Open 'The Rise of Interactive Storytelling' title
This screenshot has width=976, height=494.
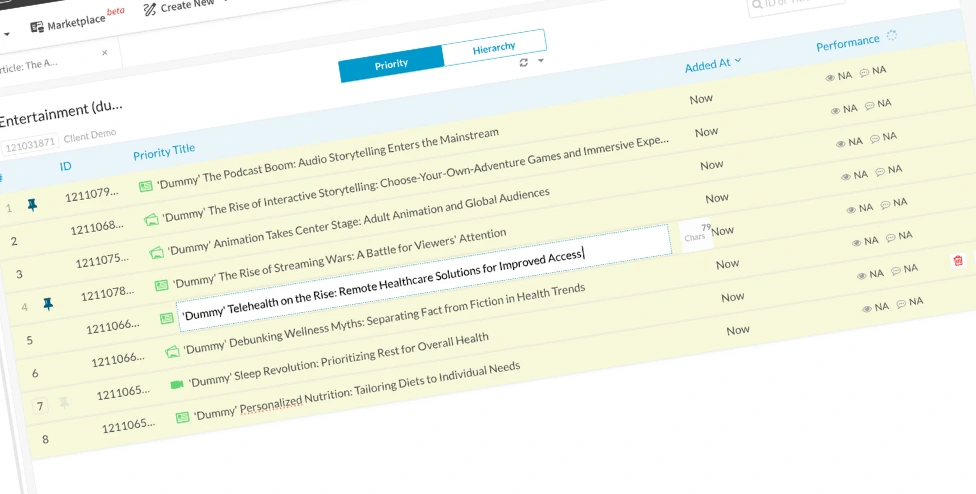416,179
